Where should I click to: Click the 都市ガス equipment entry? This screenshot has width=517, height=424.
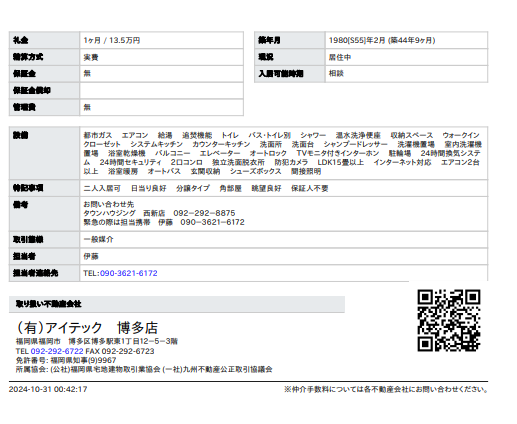[x=98, y=135]
